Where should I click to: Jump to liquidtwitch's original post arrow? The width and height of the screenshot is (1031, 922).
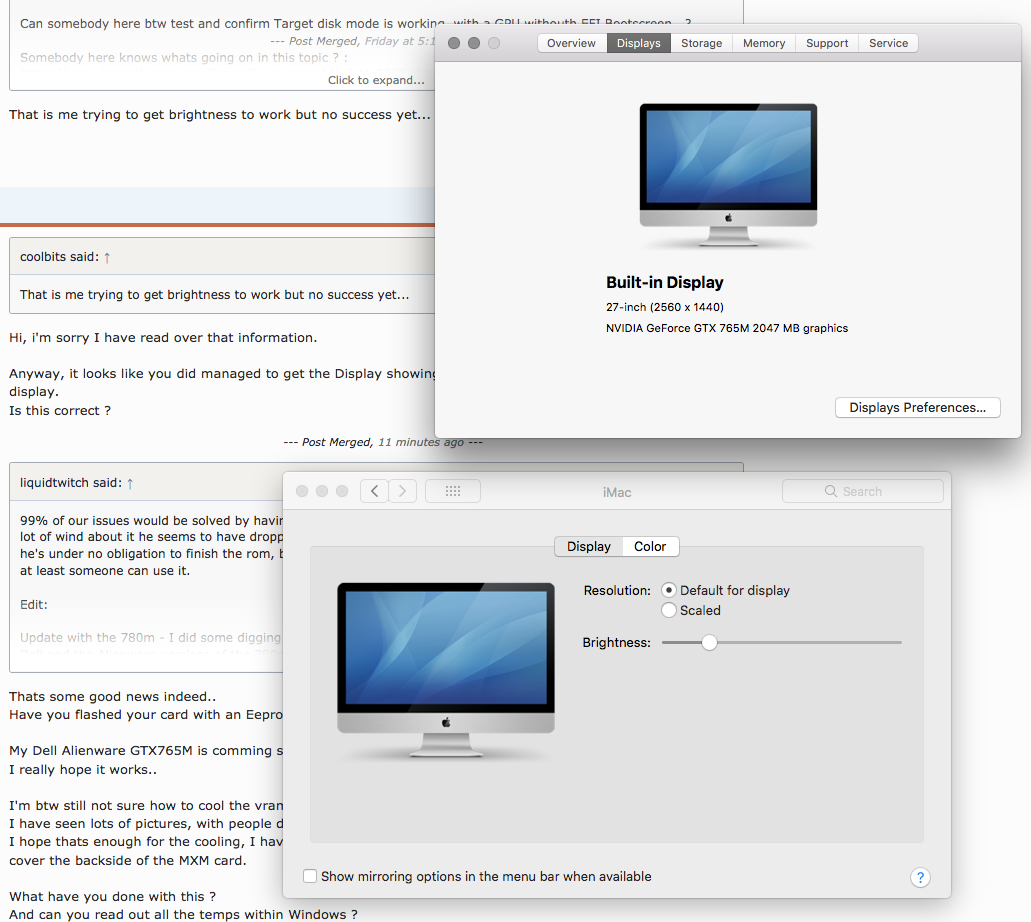pyautogui.click(x=130, y=483)
